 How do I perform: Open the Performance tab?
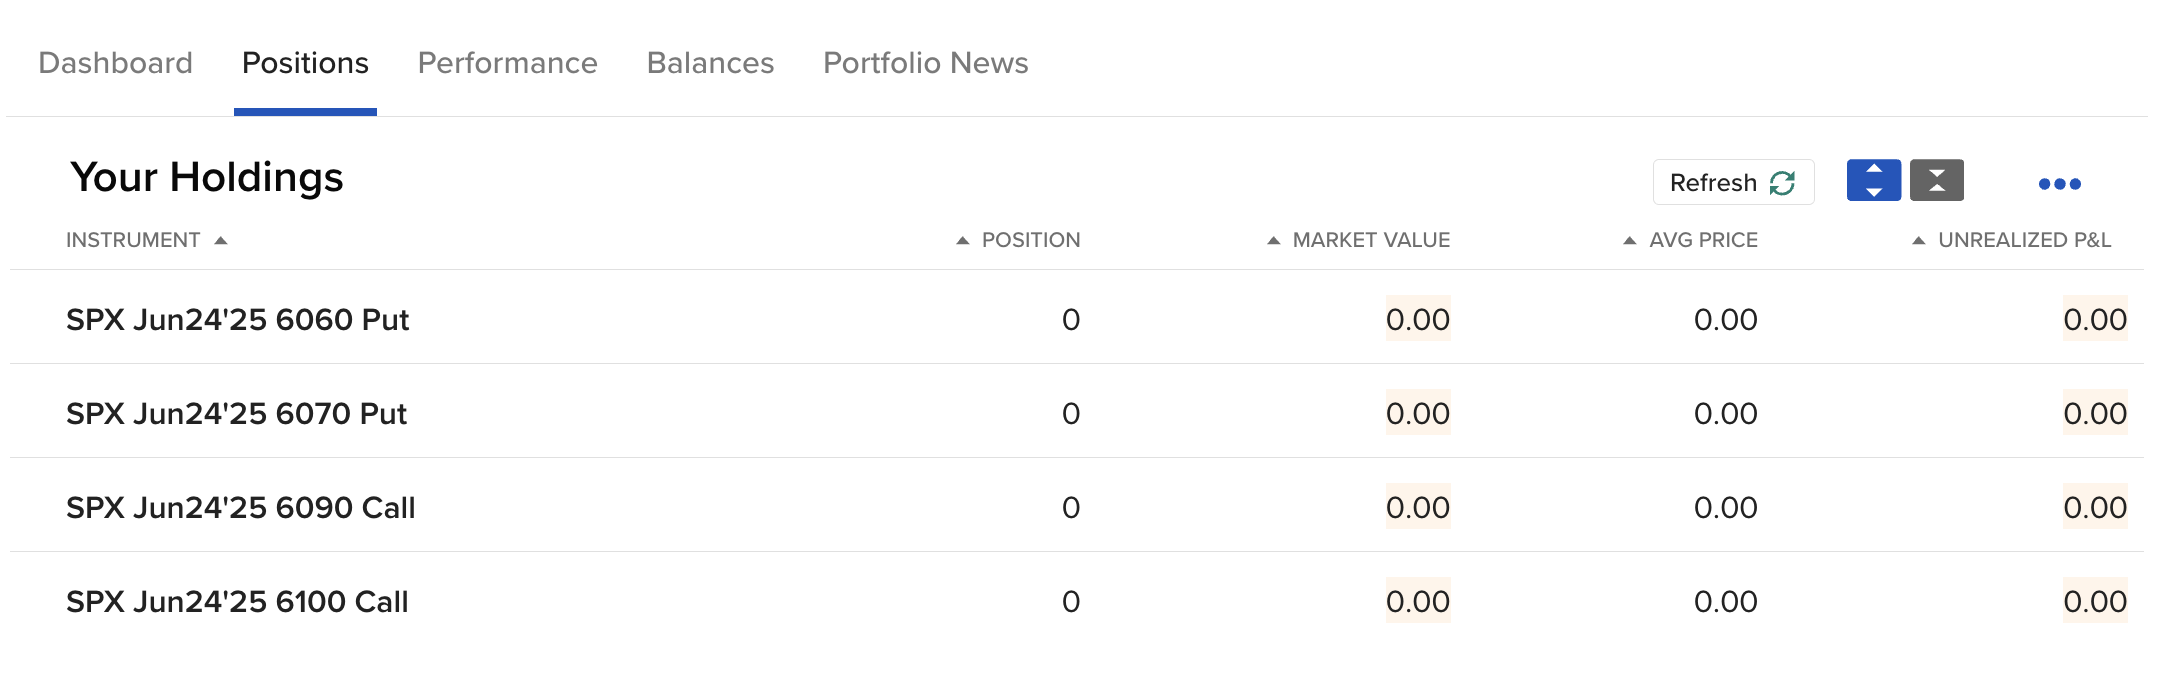tap(507, 63)
